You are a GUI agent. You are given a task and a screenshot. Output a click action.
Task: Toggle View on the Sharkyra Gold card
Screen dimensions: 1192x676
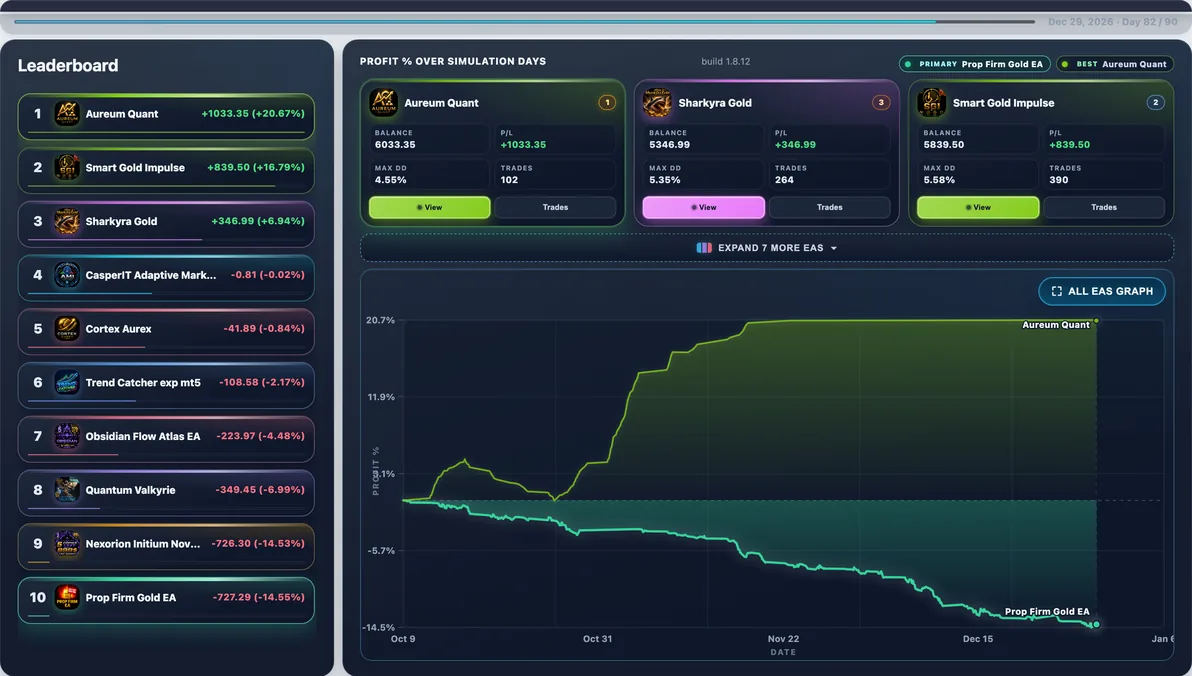pyautogui.click(x=704, y=208)
